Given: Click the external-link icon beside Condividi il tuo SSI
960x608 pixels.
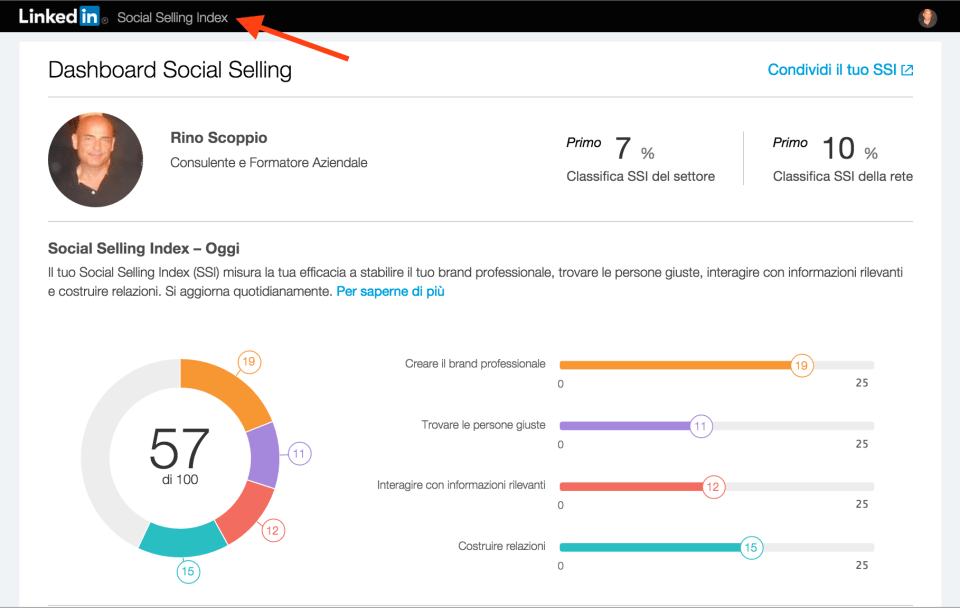Looking at the screenshot, I should [908, 69].
